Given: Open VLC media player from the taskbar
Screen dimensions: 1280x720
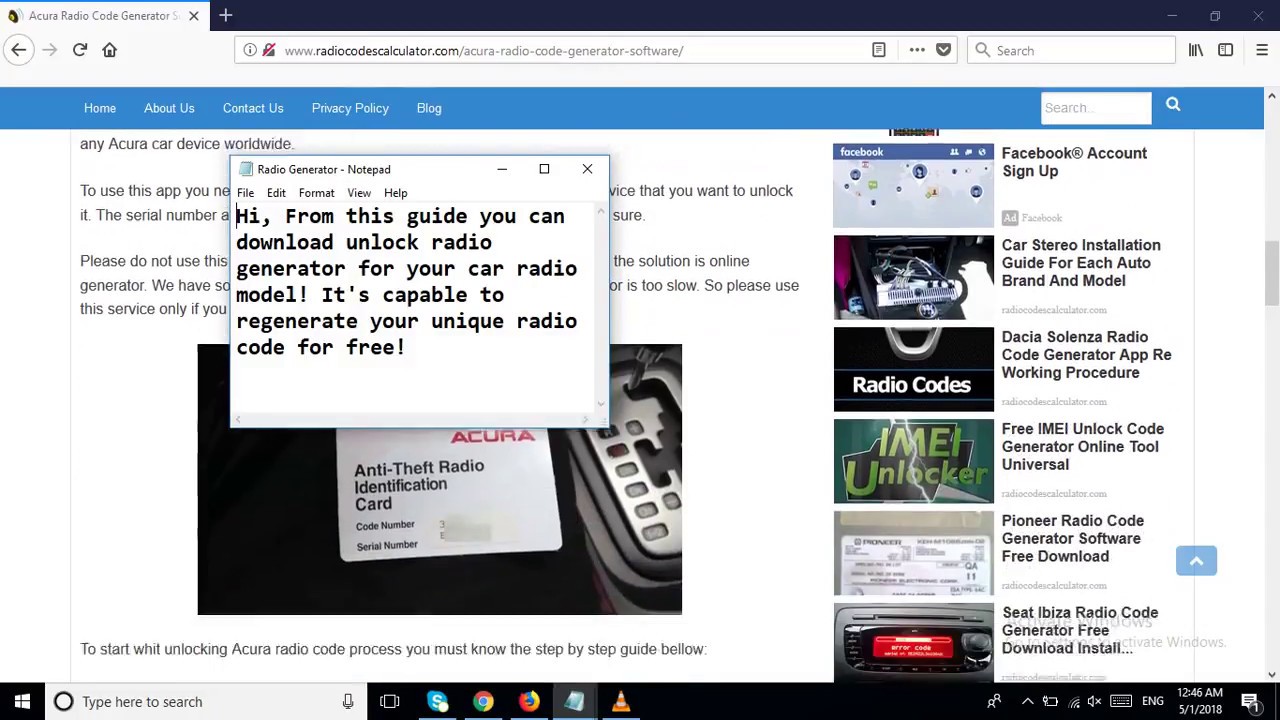Looking at the screenshot, I should click(x=621, y=702).
